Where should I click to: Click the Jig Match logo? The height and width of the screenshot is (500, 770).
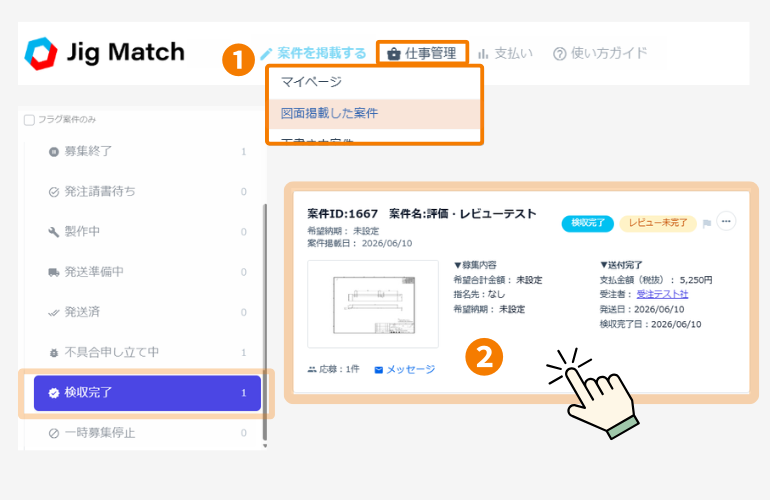(105, 53)
